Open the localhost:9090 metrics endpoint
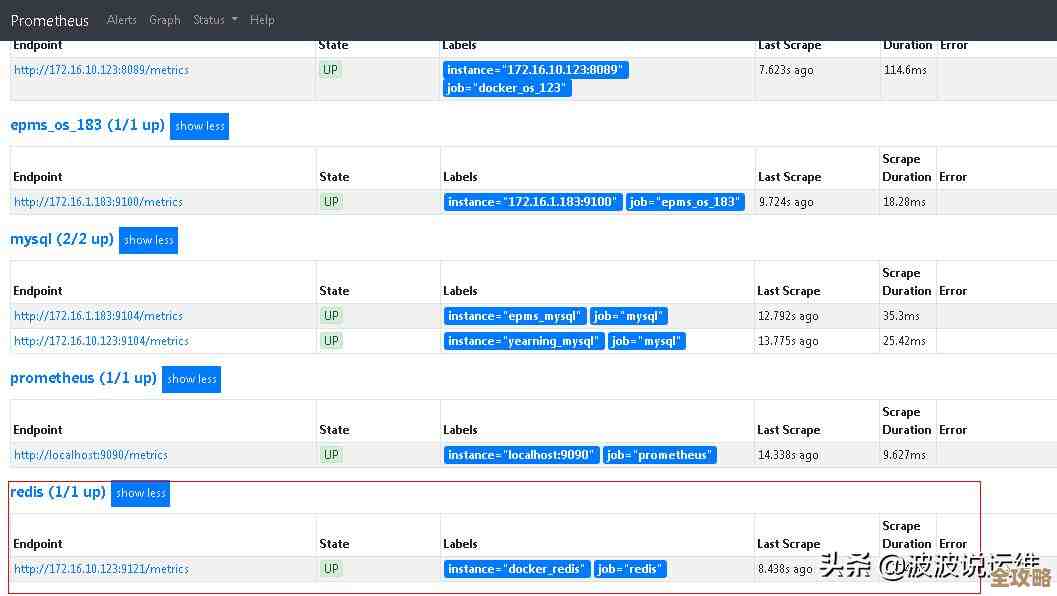The height and width of the screenshot is (596, 1057). tap(91, 455)
